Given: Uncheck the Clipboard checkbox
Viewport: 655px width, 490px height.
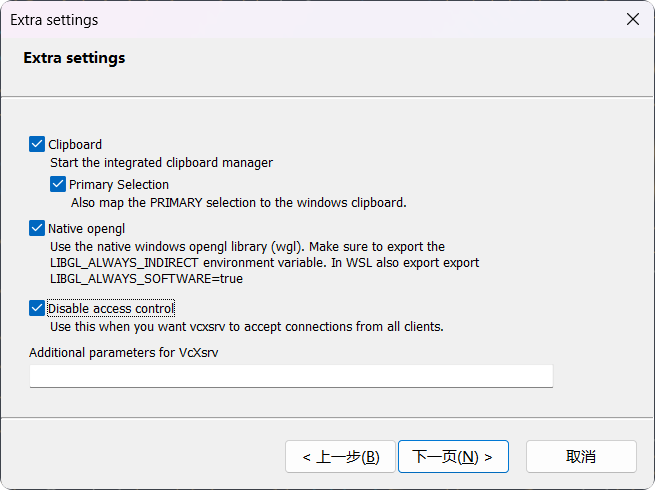Looking at the screenshot, I should [37, 144].
